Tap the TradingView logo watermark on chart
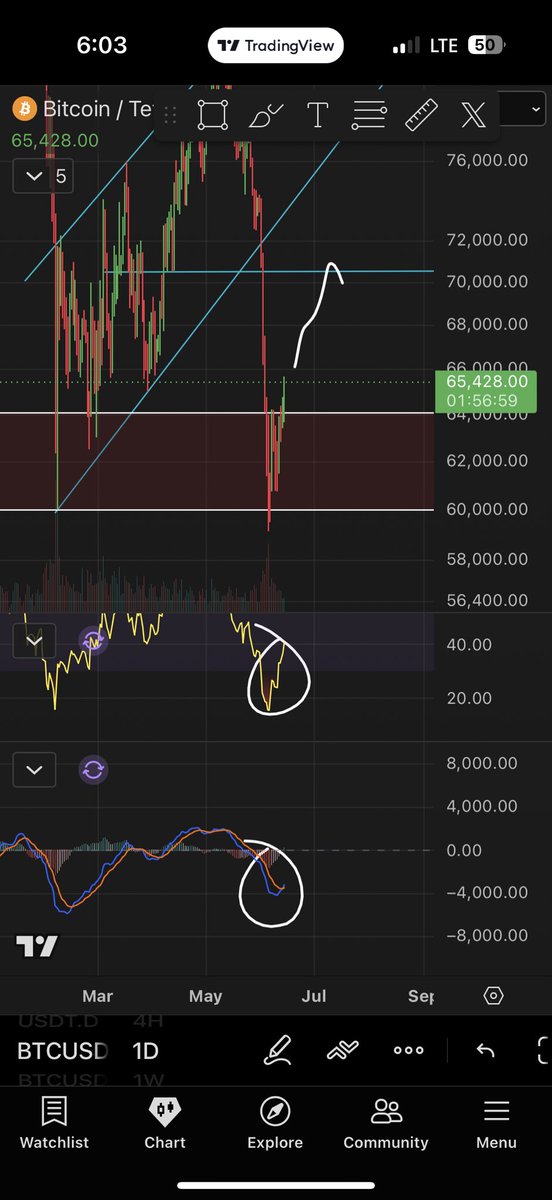This screenshot has height=1200, width=552. click(37, 946)
